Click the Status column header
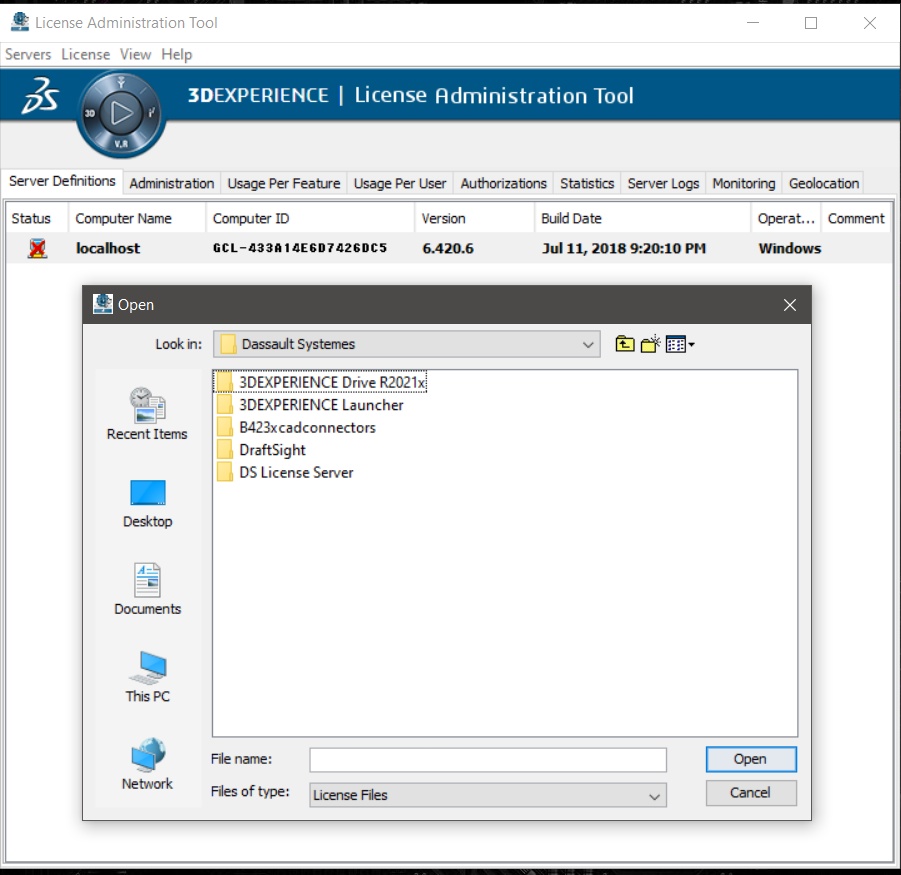The image size is (901, 875). [36, 219]
